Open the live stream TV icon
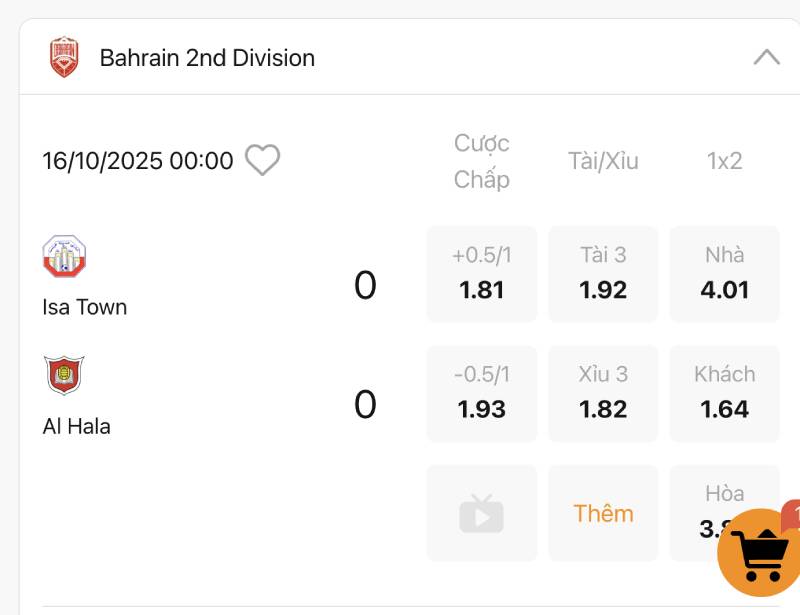Image resolution: width=800 pixels, height=615 pixels. (481, 513)
